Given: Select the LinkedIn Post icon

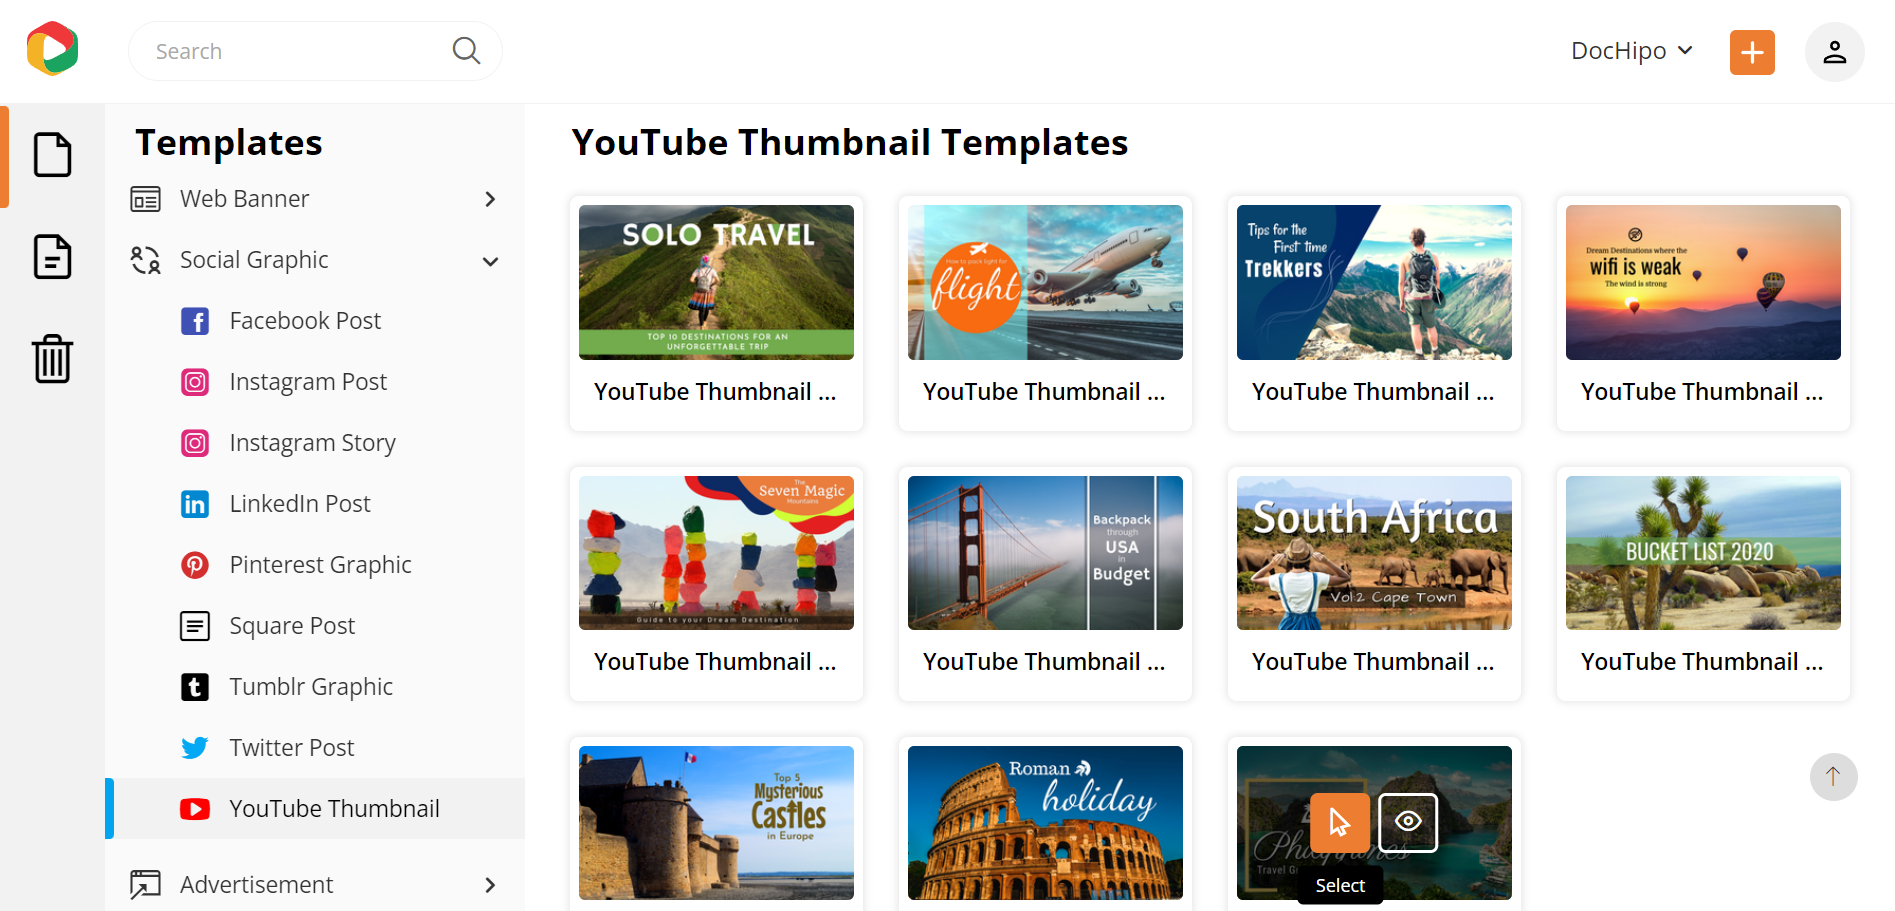Looking at the screenshot, I should (x=195, y=503).
